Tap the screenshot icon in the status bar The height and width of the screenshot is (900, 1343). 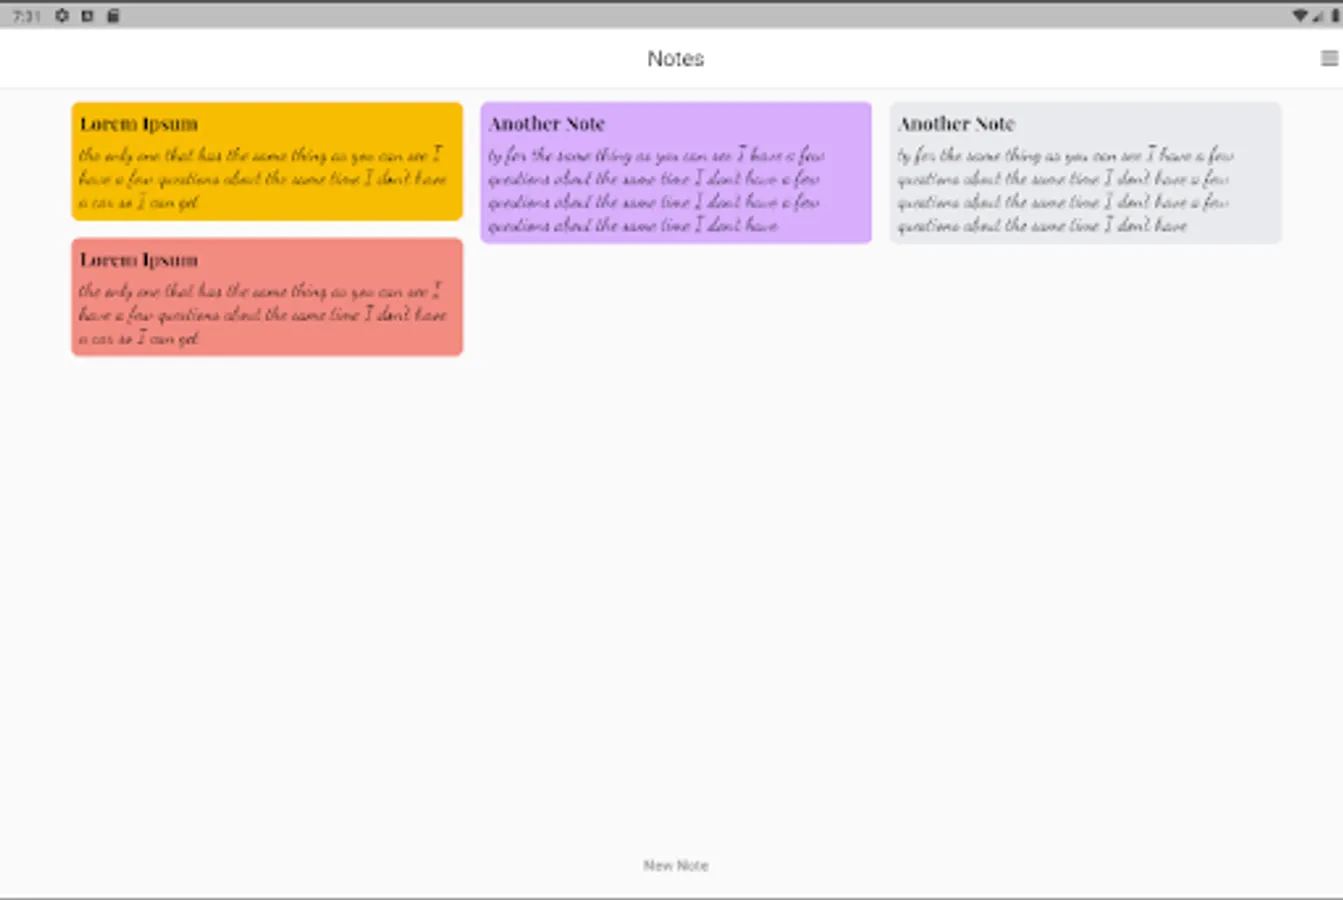tap(87, 15)
